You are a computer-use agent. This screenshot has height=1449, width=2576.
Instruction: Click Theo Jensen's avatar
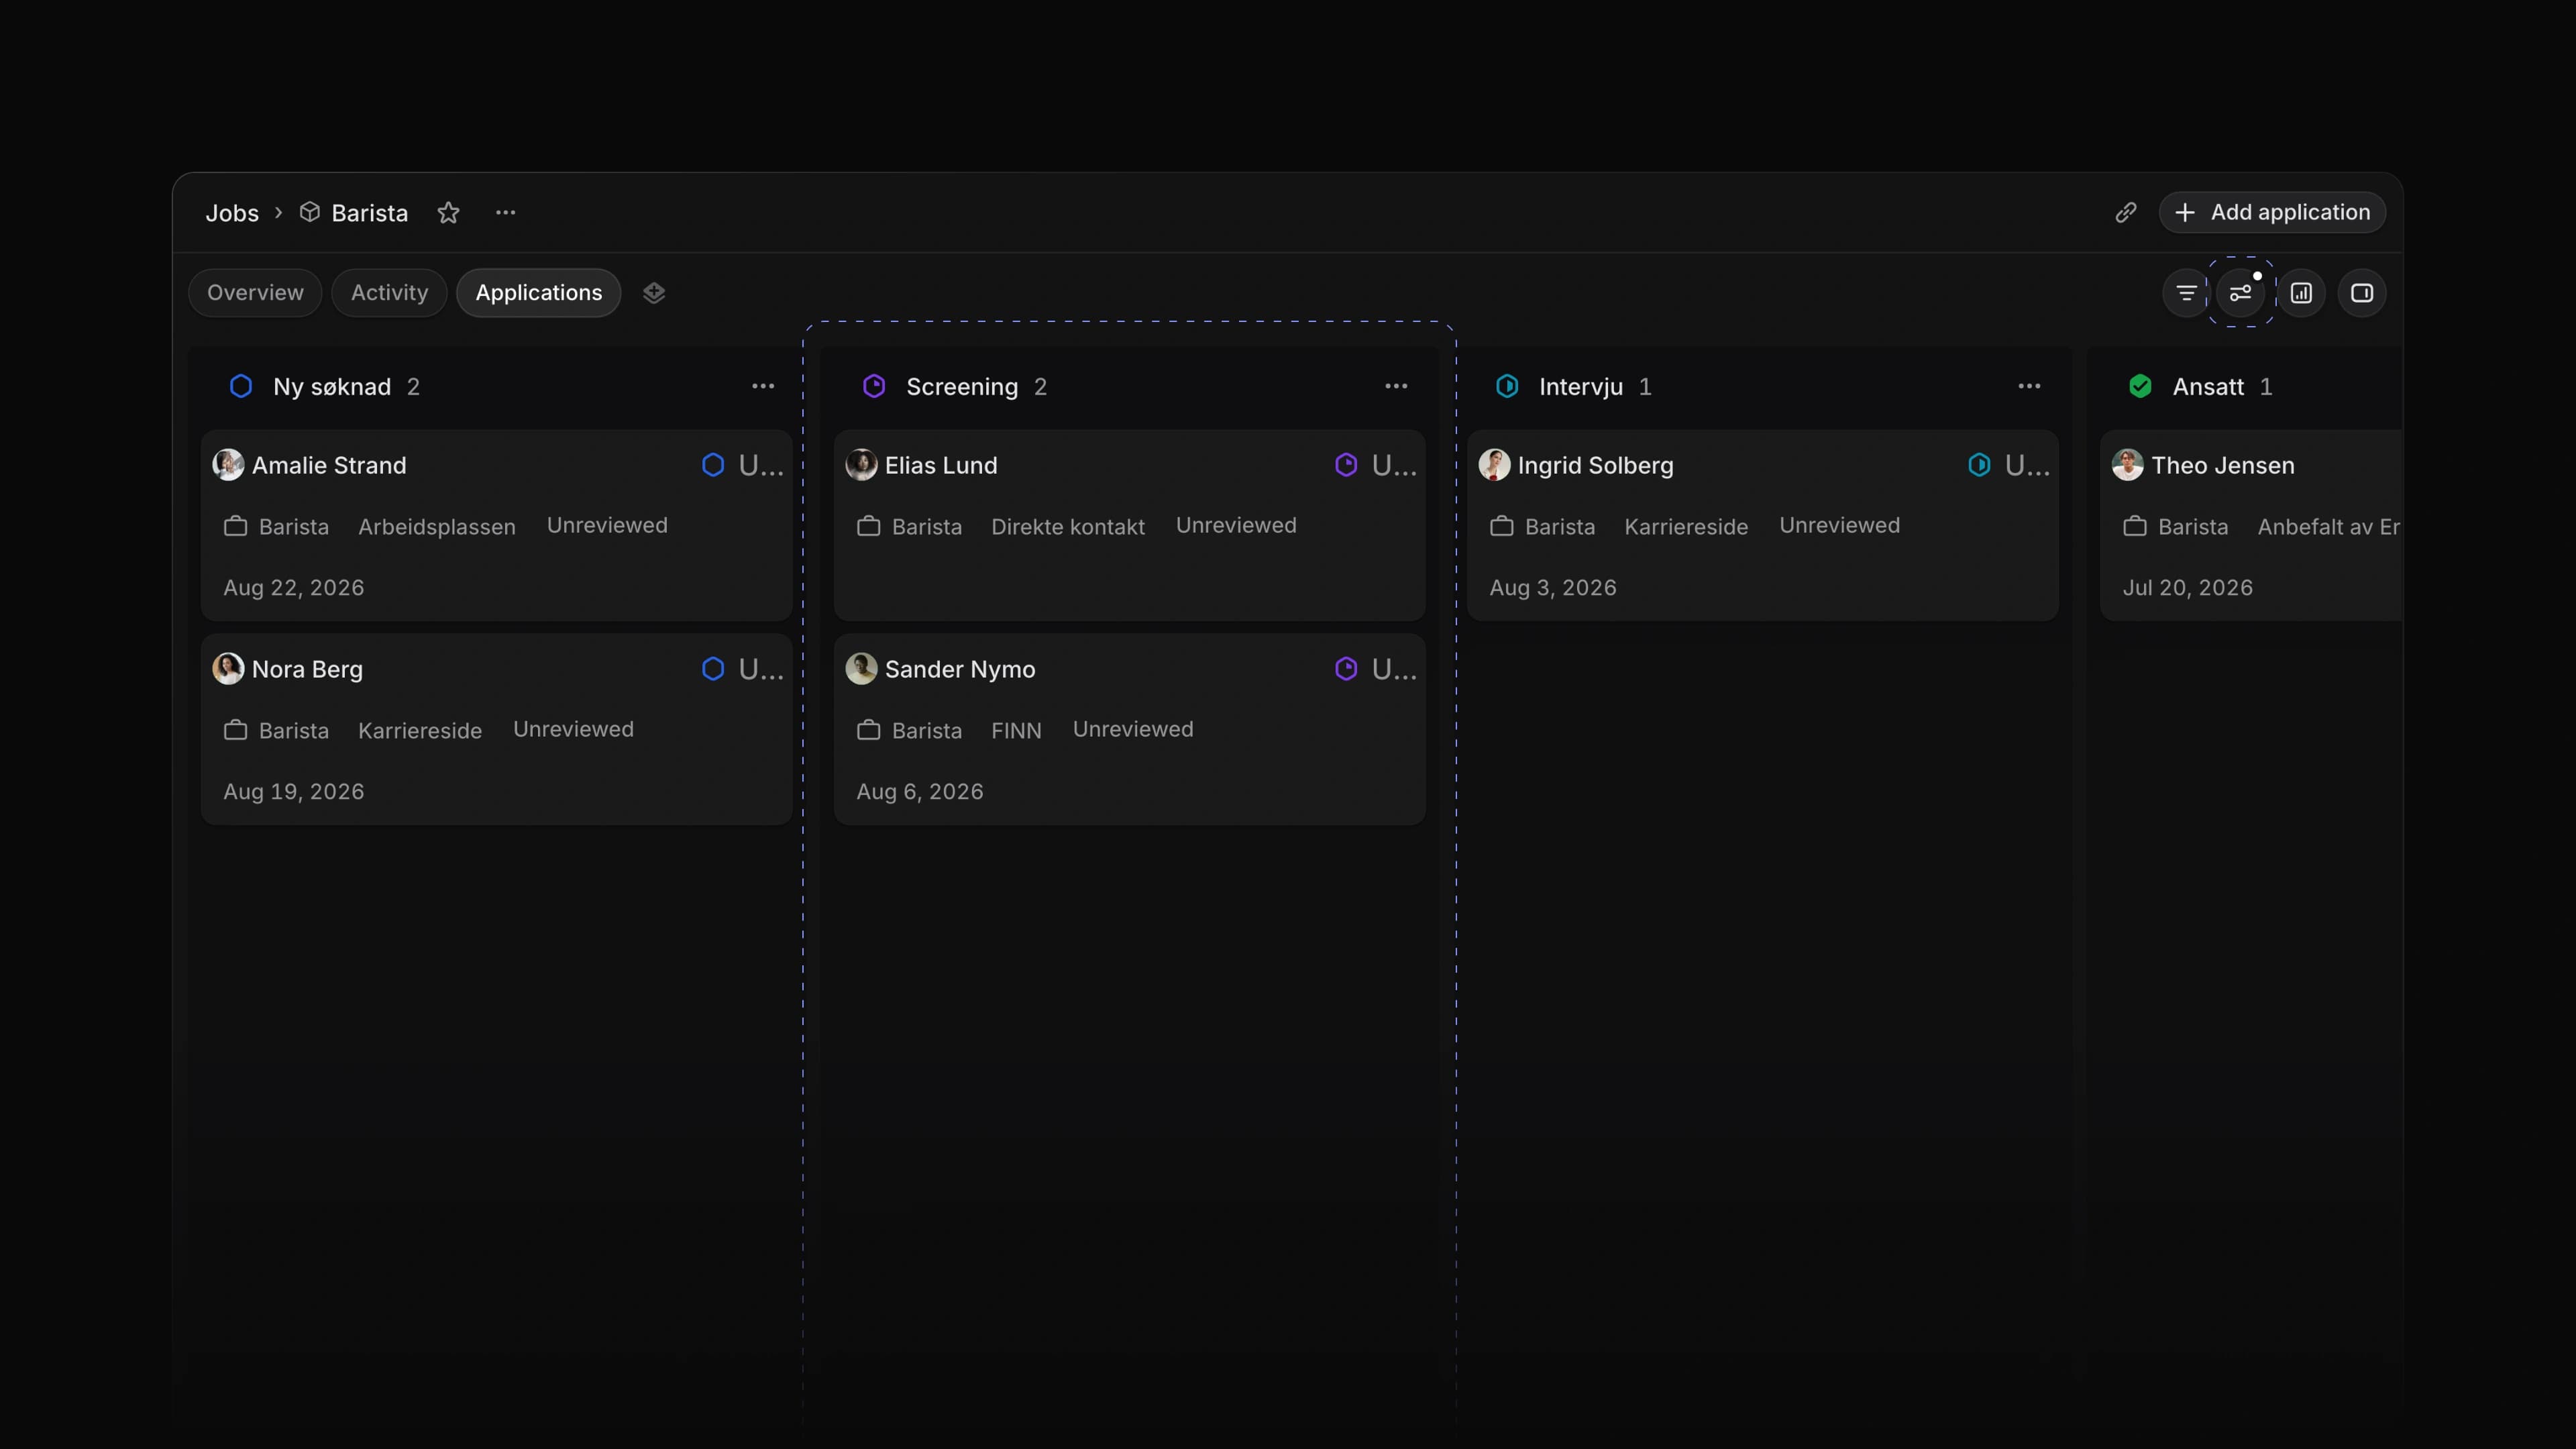(2127, 465)
